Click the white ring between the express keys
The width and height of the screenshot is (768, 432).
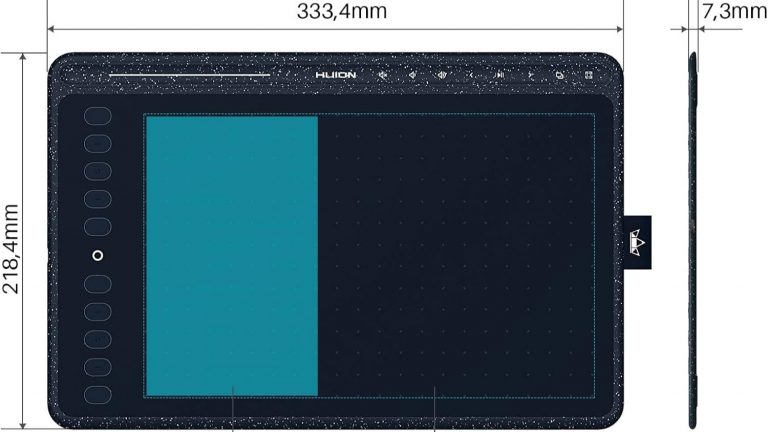[x=98, y=255]
